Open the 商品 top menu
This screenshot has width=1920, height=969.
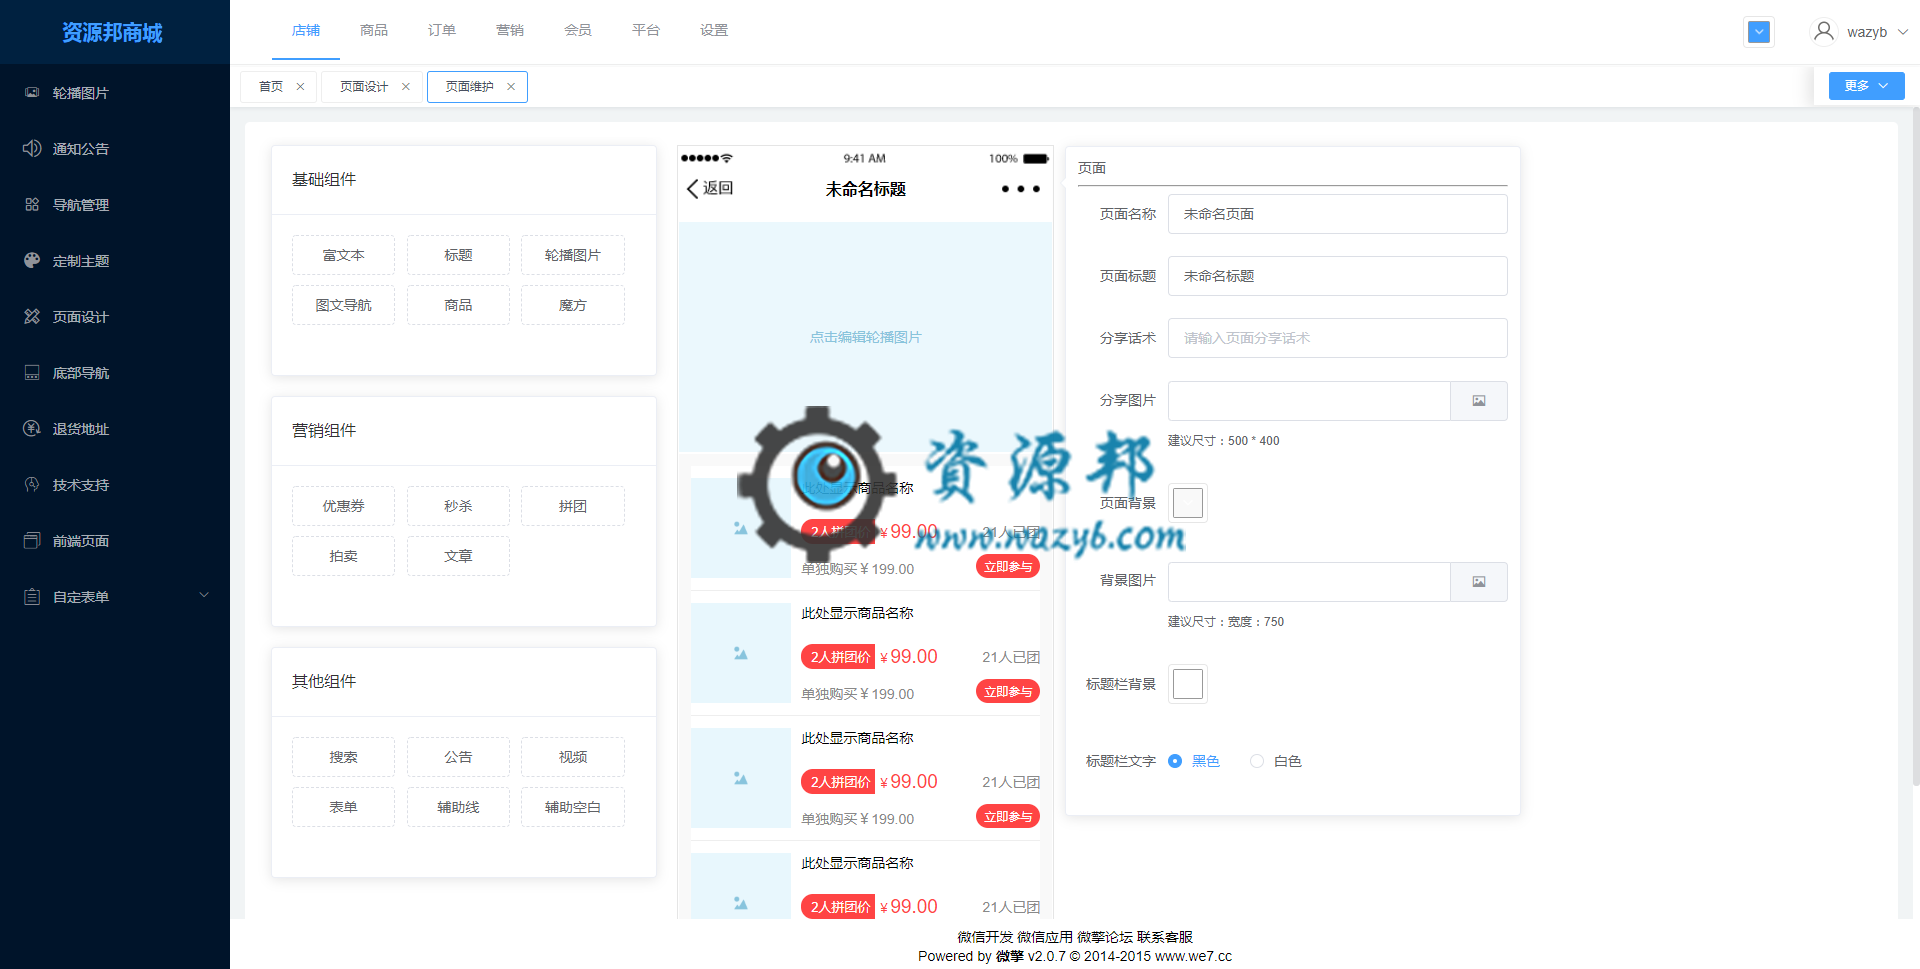(x=374, y=30)
